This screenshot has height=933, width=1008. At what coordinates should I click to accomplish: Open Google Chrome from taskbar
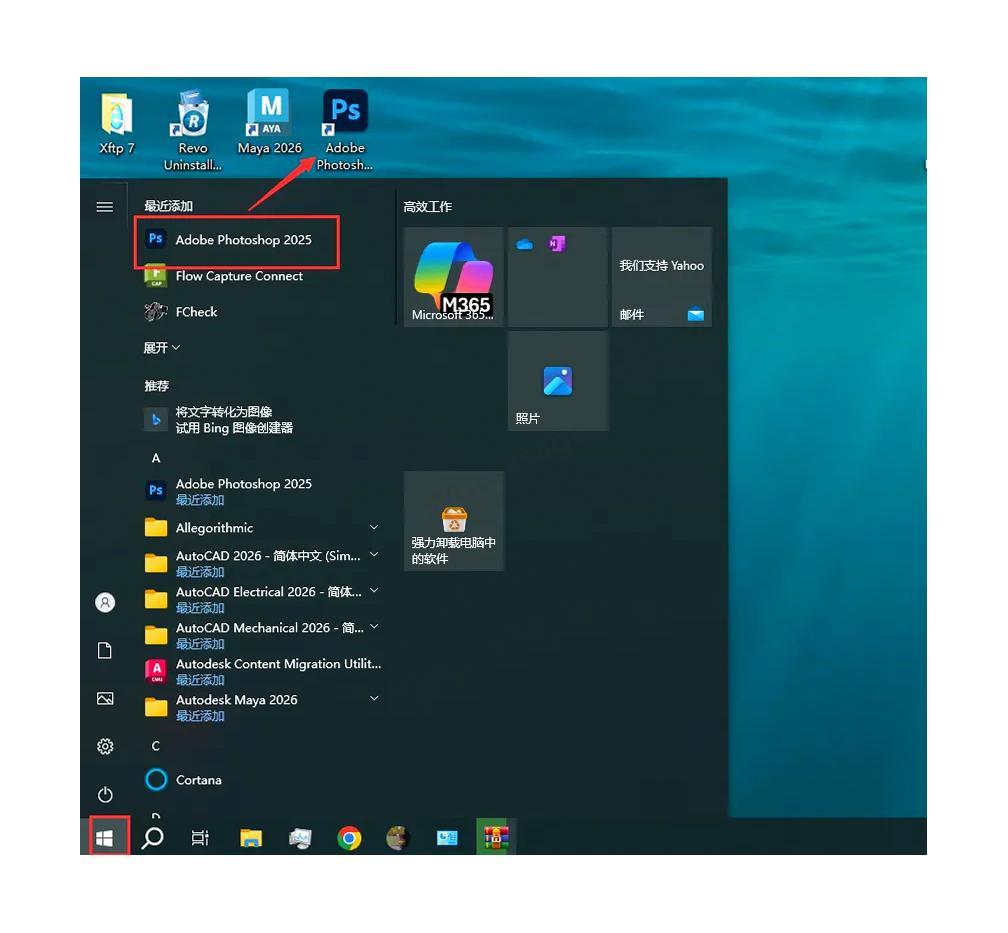pyautogui.click(x=349, y=838)
